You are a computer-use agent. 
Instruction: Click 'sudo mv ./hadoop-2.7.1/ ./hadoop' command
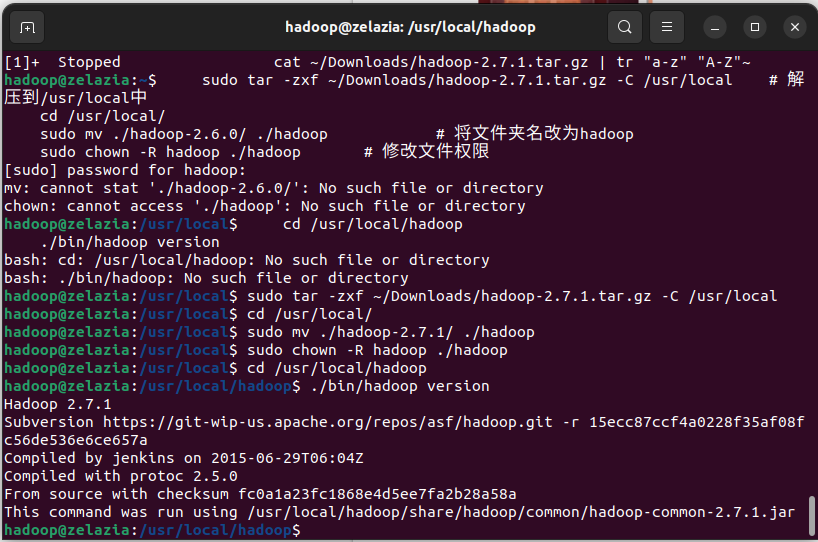(391, 332)
